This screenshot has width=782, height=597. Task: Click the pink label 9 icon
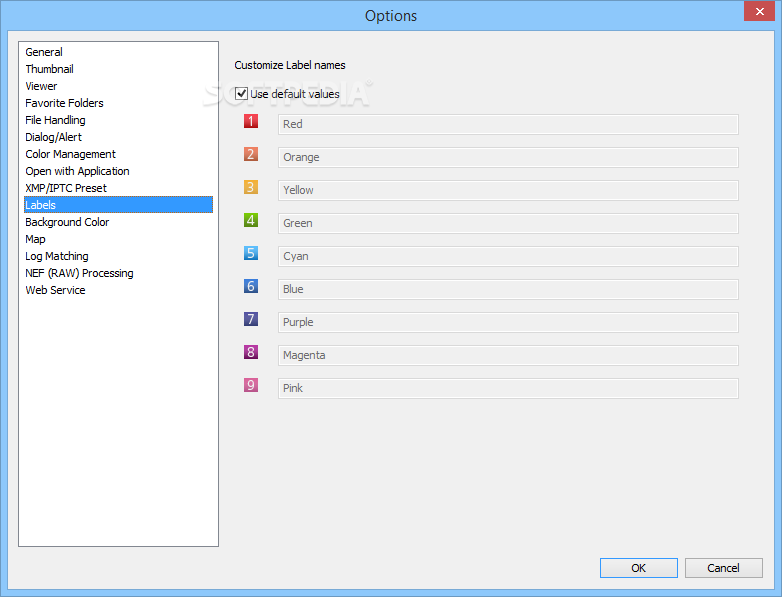(251, 385)
